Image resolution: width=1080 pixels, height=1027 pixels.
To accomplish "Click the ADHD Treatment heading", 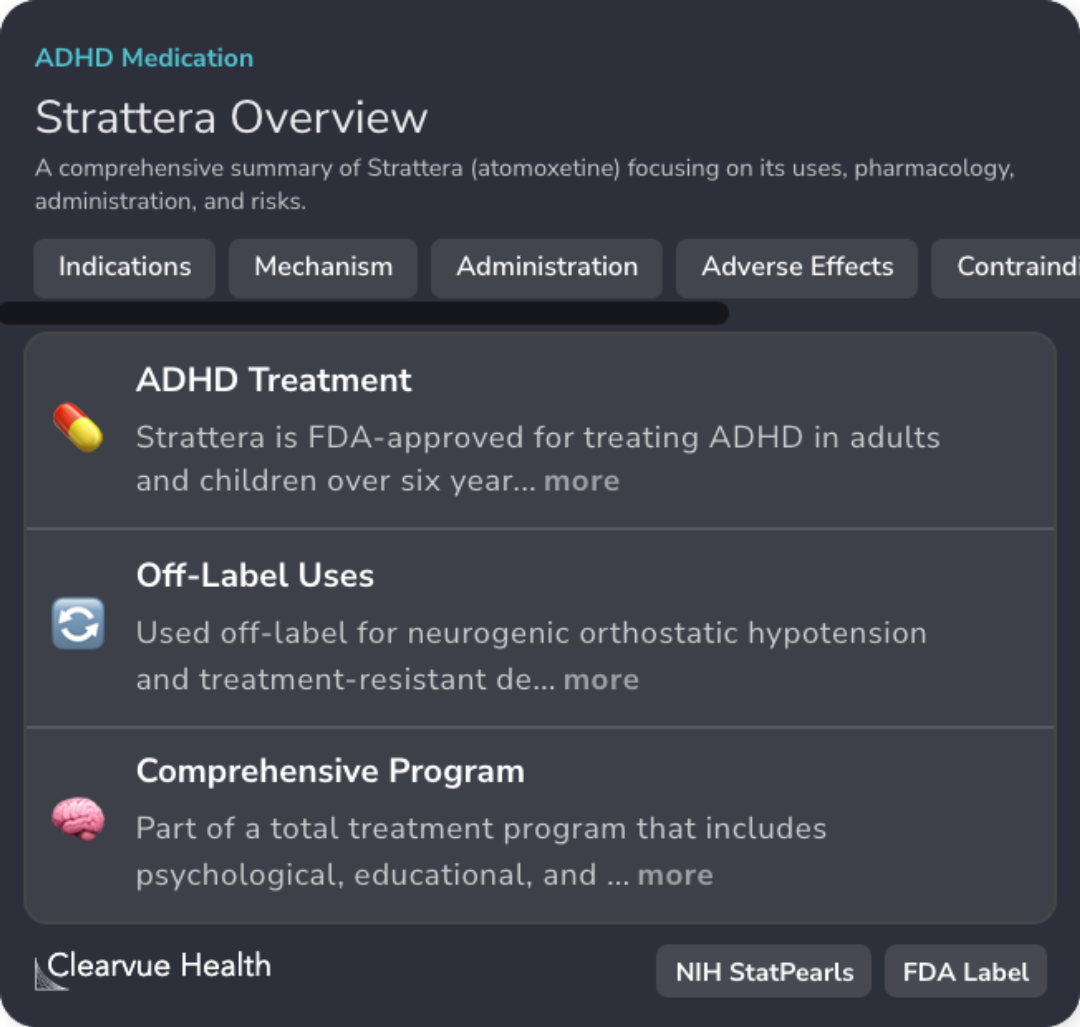I will tap(273, 380).
